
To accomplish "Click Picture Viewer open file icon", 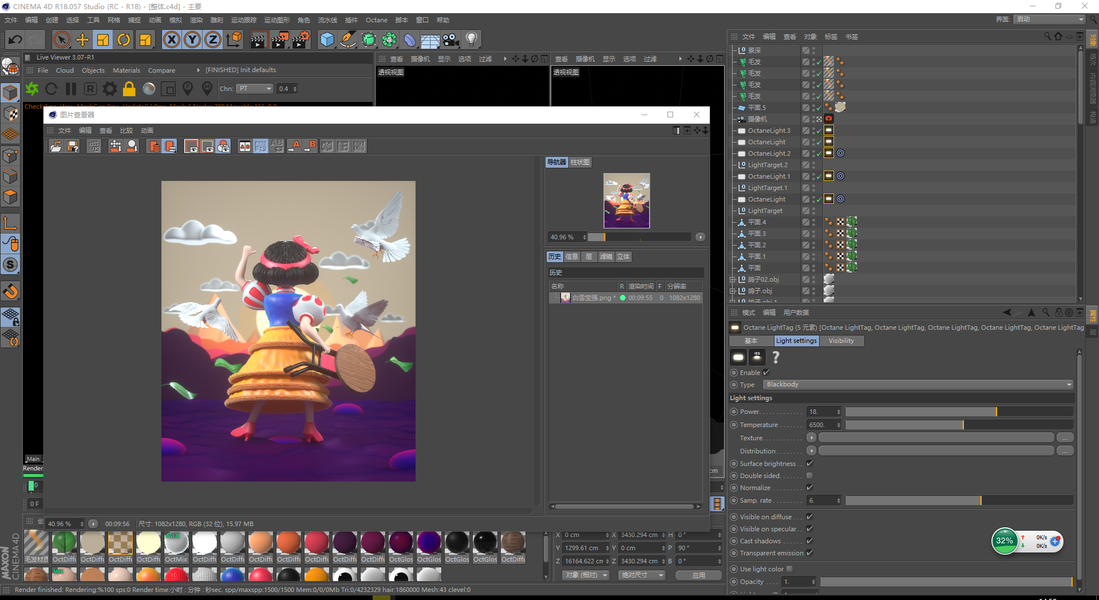I will pos(55,146).
